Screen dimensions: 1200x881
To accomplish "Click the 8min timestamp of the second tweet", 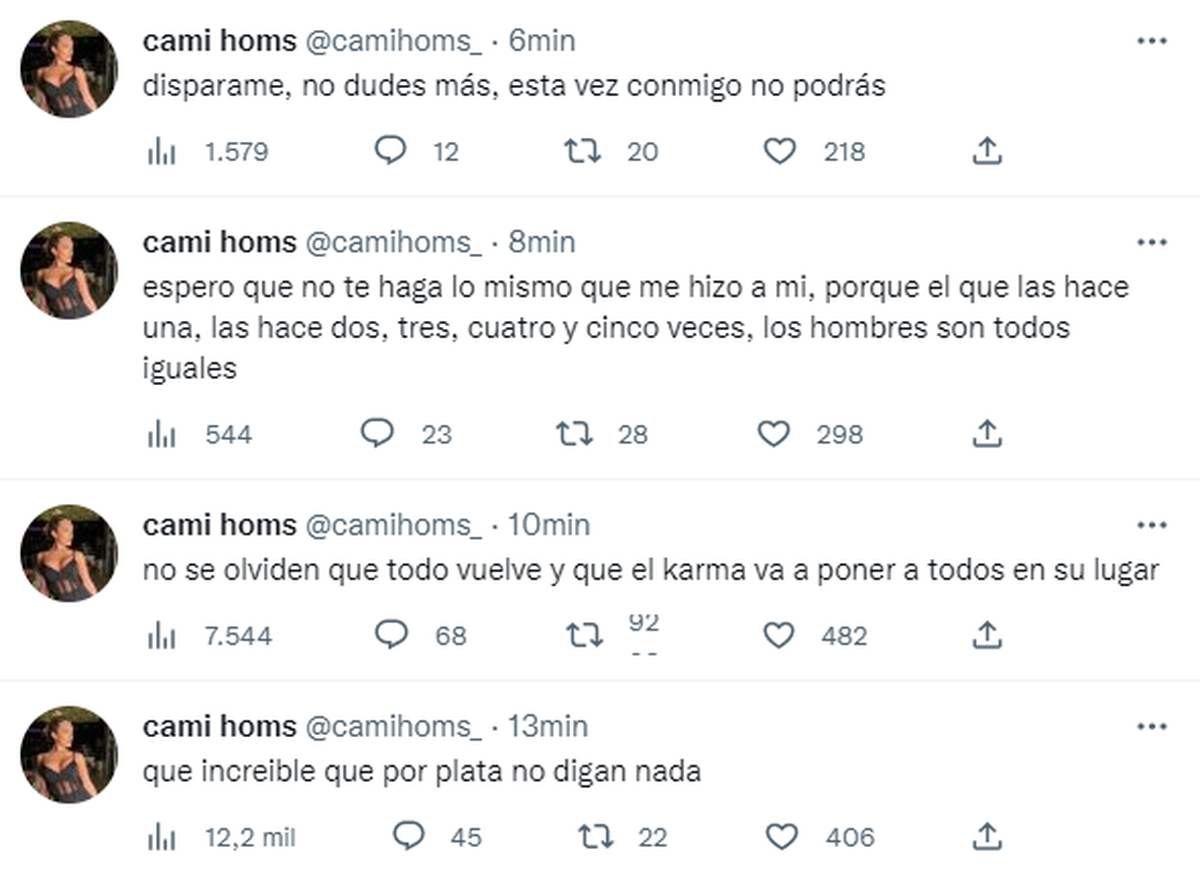I will tap(542, 242).
